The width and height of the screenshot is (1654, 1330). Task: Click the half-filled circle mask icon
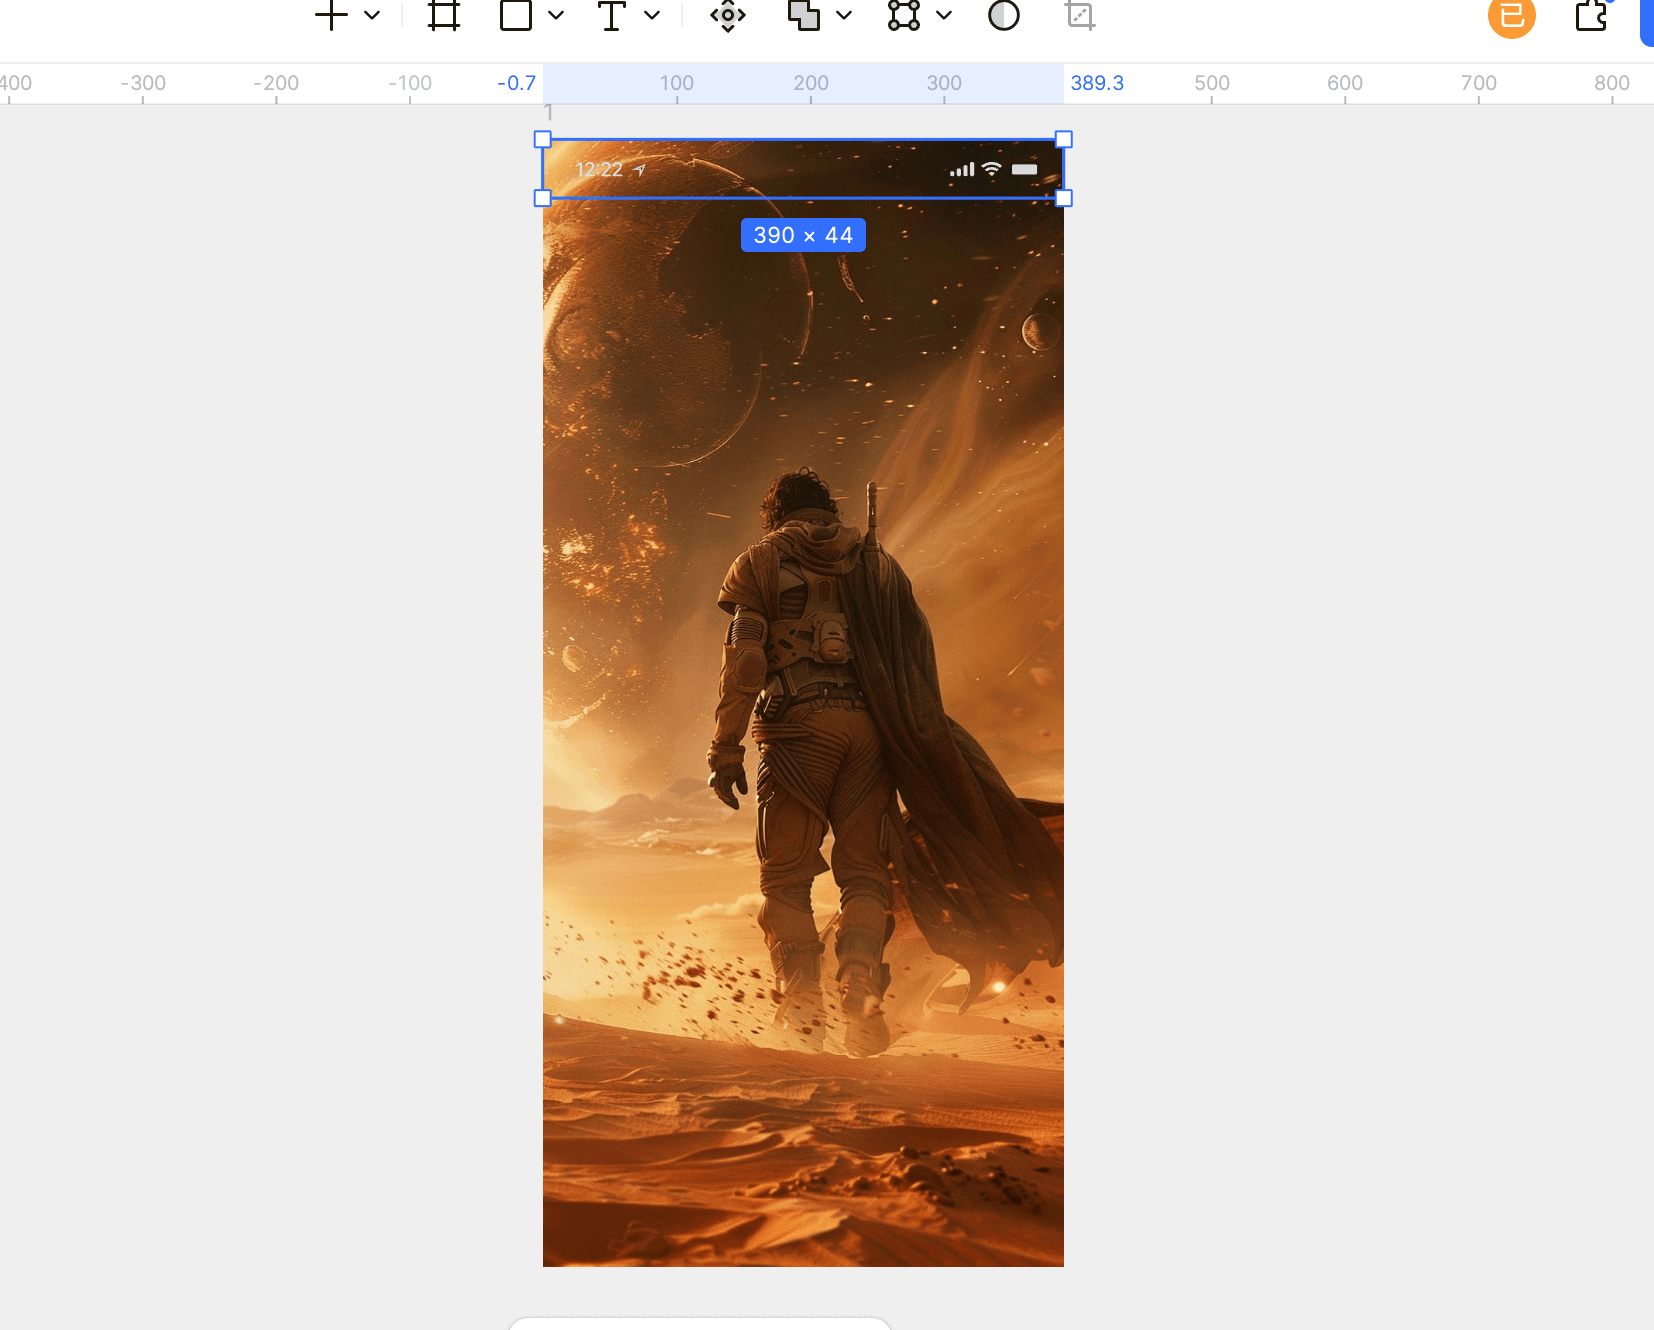1003,15
